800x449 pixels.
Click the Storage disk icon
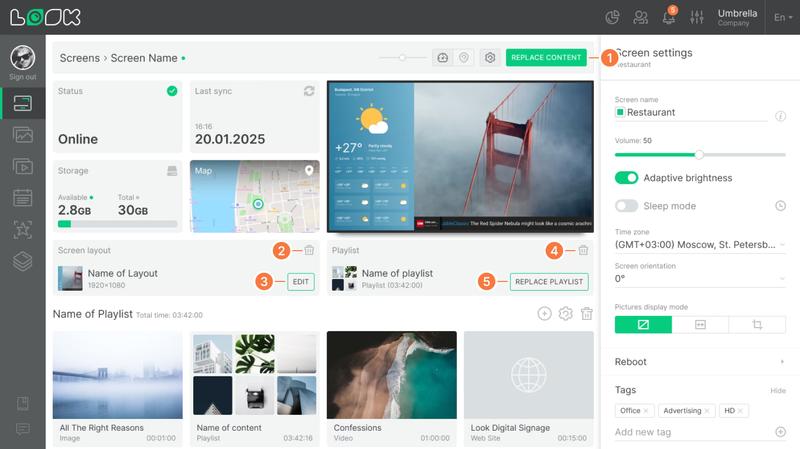[172, 170]
